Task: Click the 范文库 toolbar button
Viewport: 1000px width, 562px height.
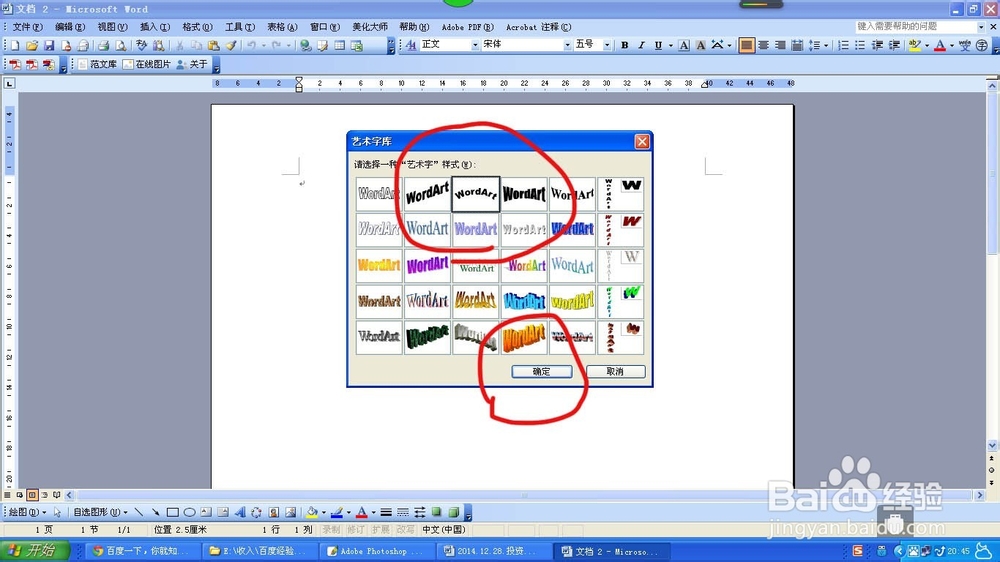Action: click(98, 64)
